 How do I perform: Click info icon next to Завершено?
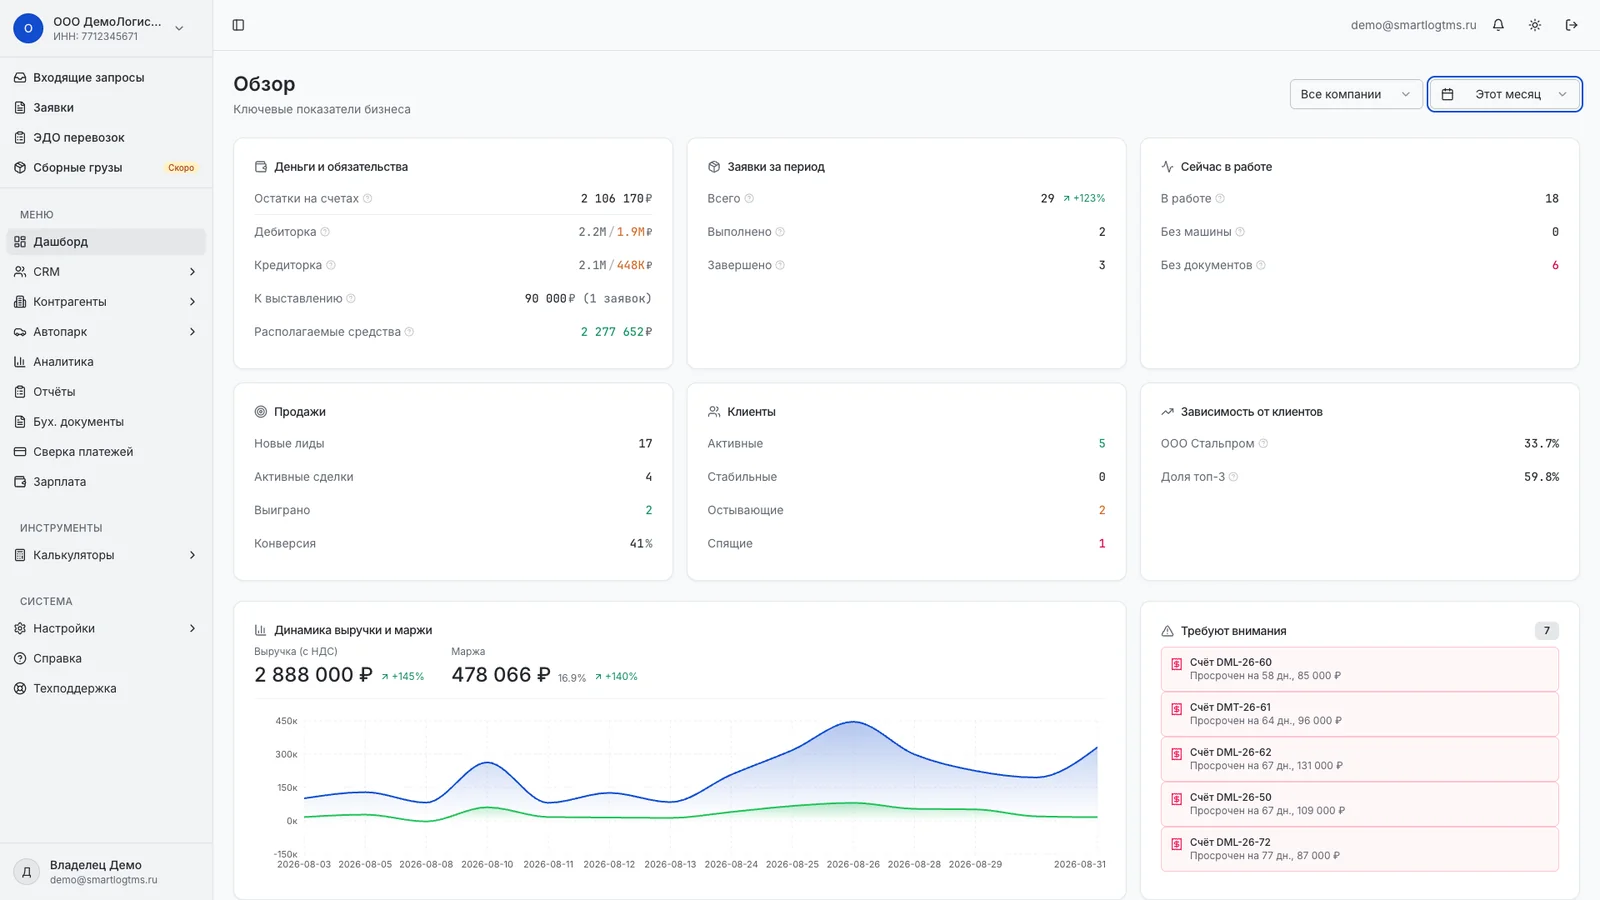click(x=780, y=265)
